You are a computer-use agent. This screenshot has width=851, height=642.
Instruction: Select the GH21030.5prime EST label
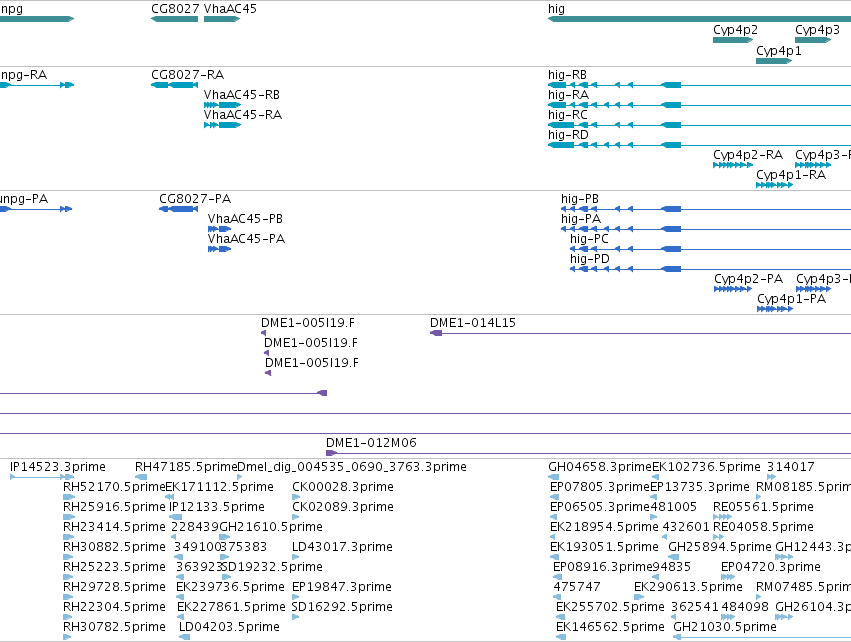725,628
